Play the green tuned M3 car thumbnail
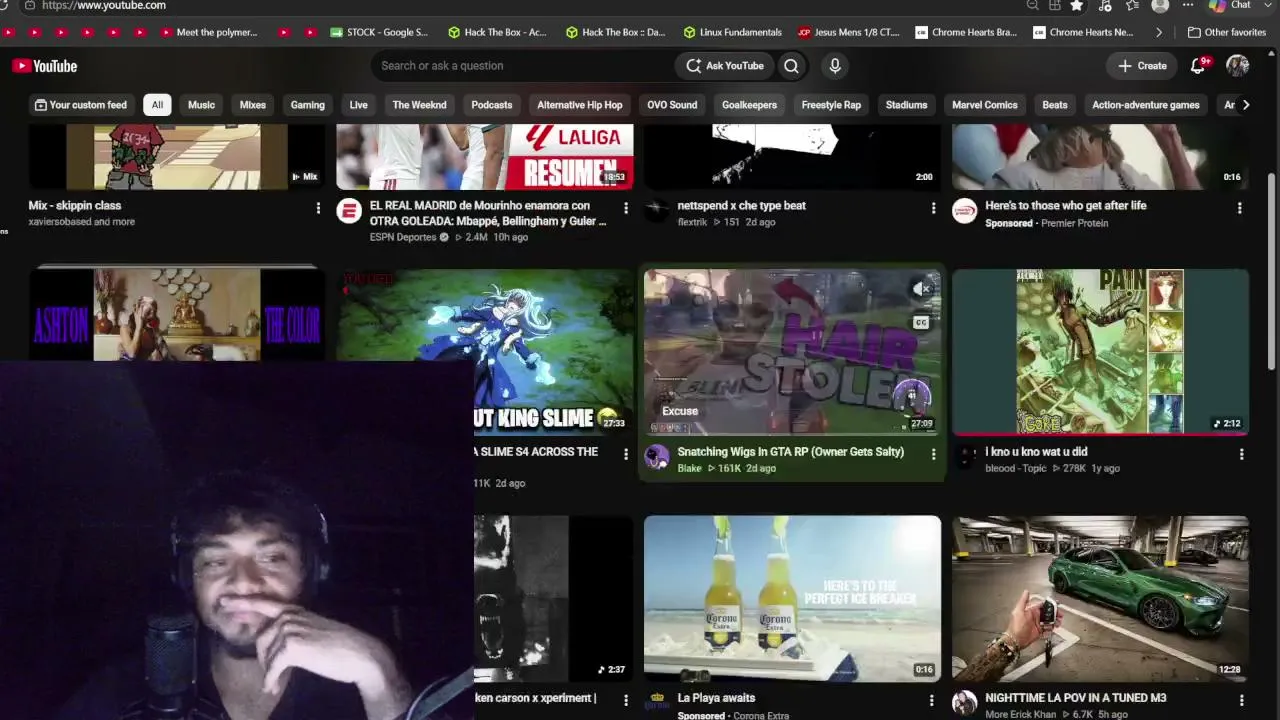This screenshot has height=720, width=1280. [x=1100, y=598]
